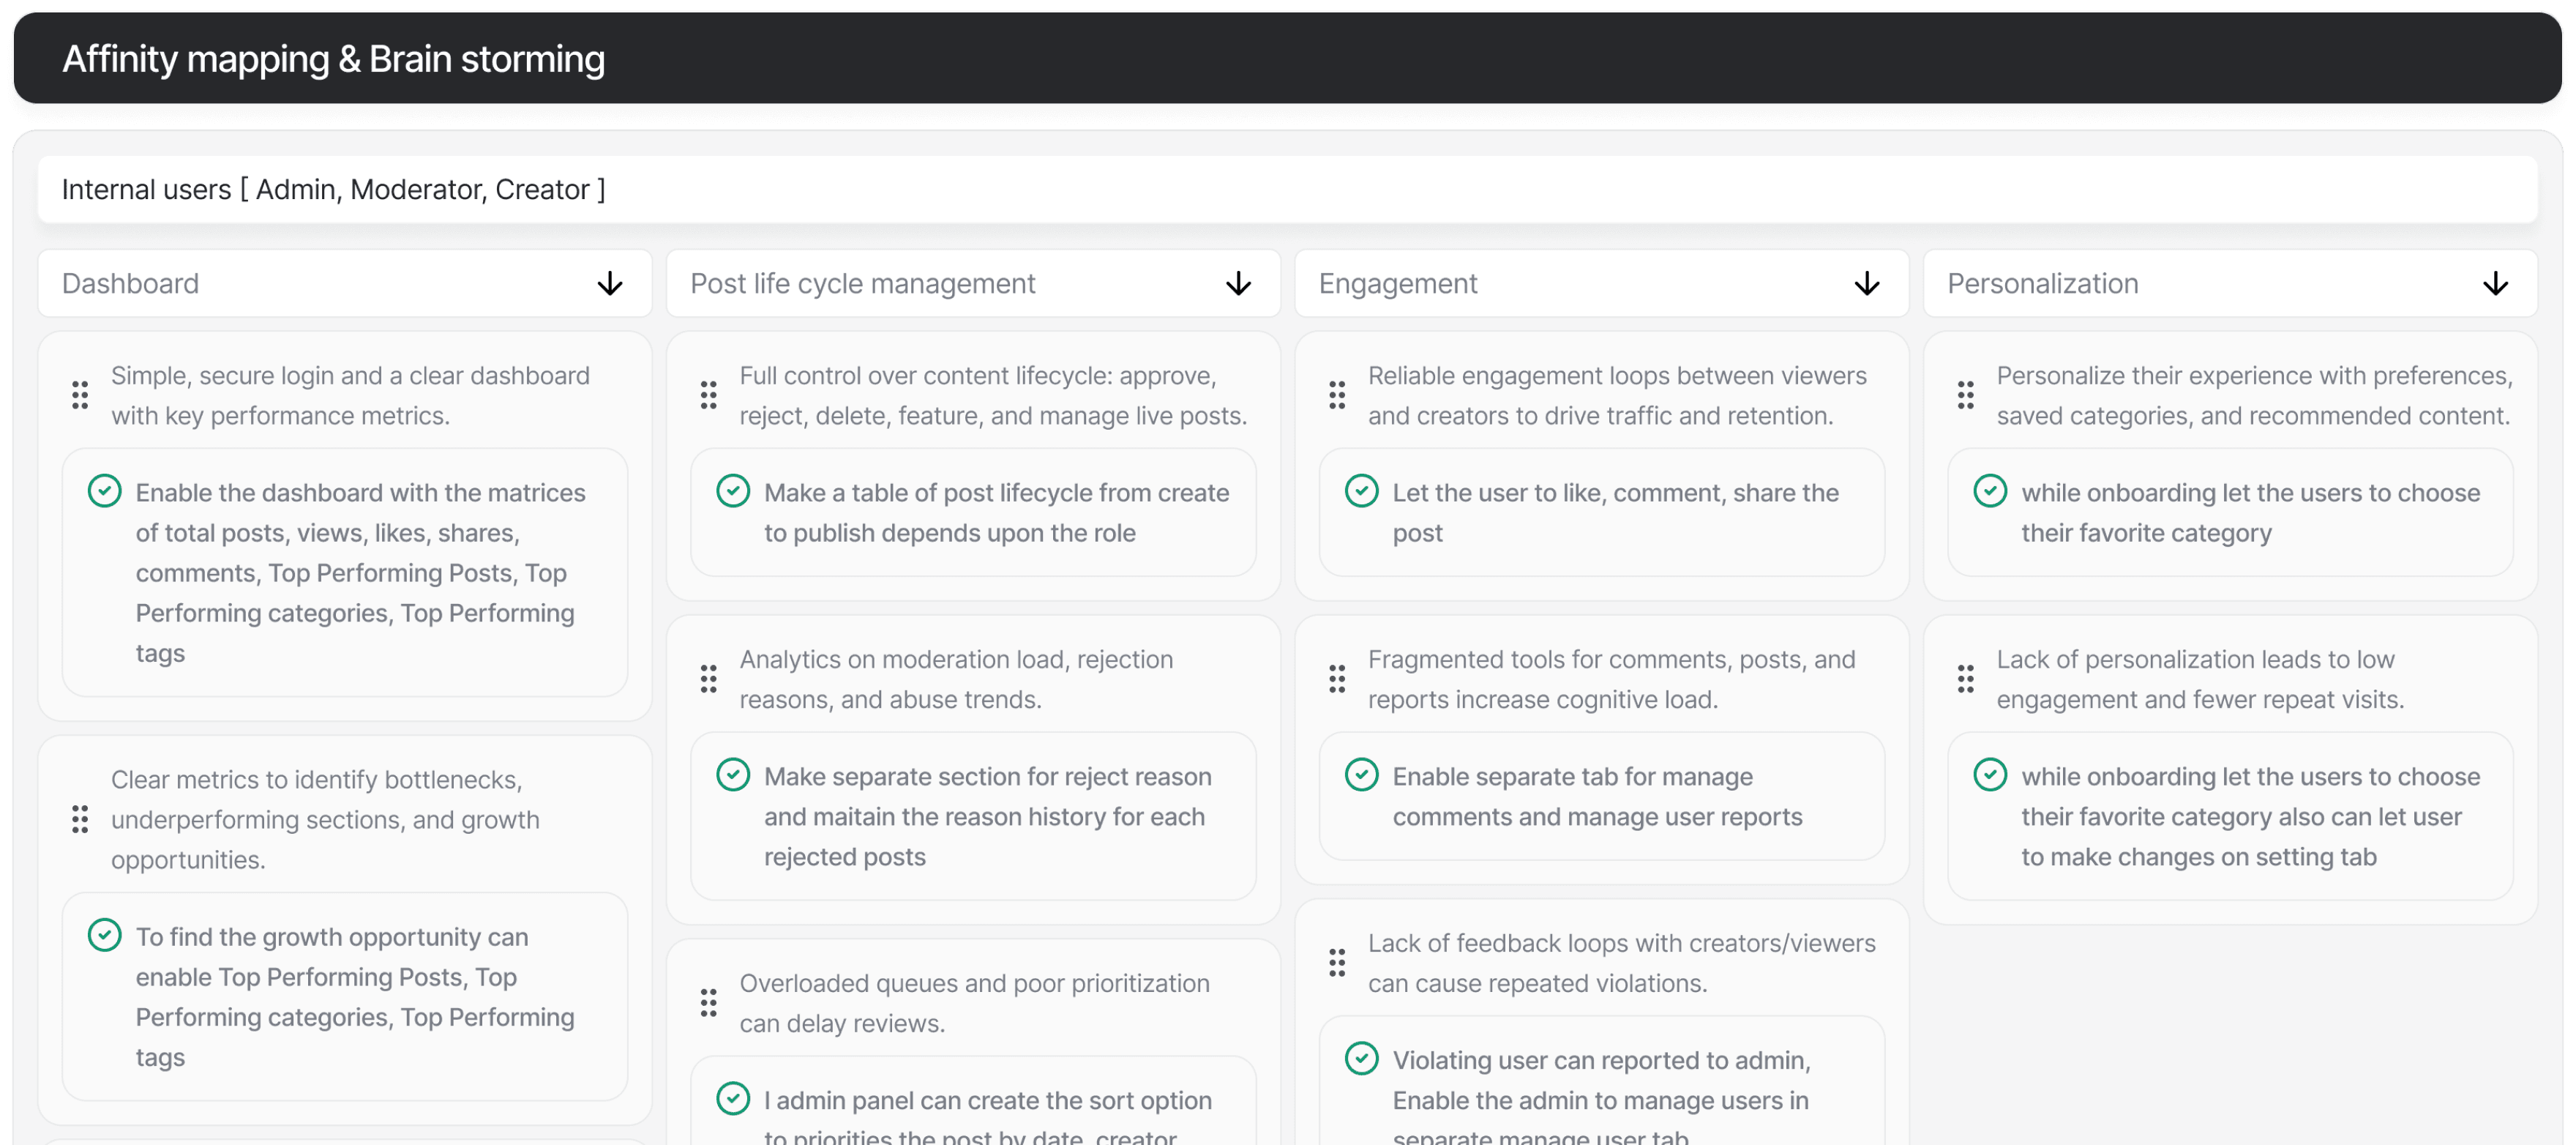Click drag handle next to 'Personalize their experience' card

tap(1965, 395)
